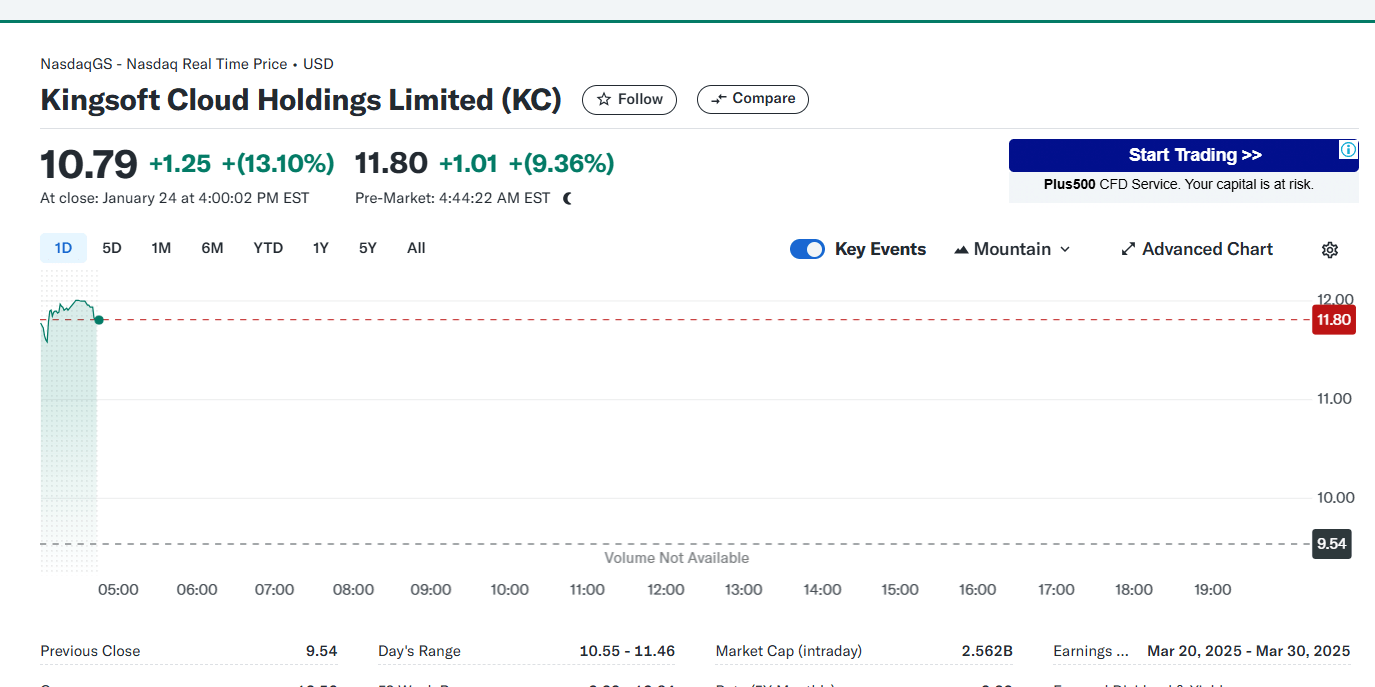Select the 1D range tab
The image size is (1375, 687).
pos(63,248)
